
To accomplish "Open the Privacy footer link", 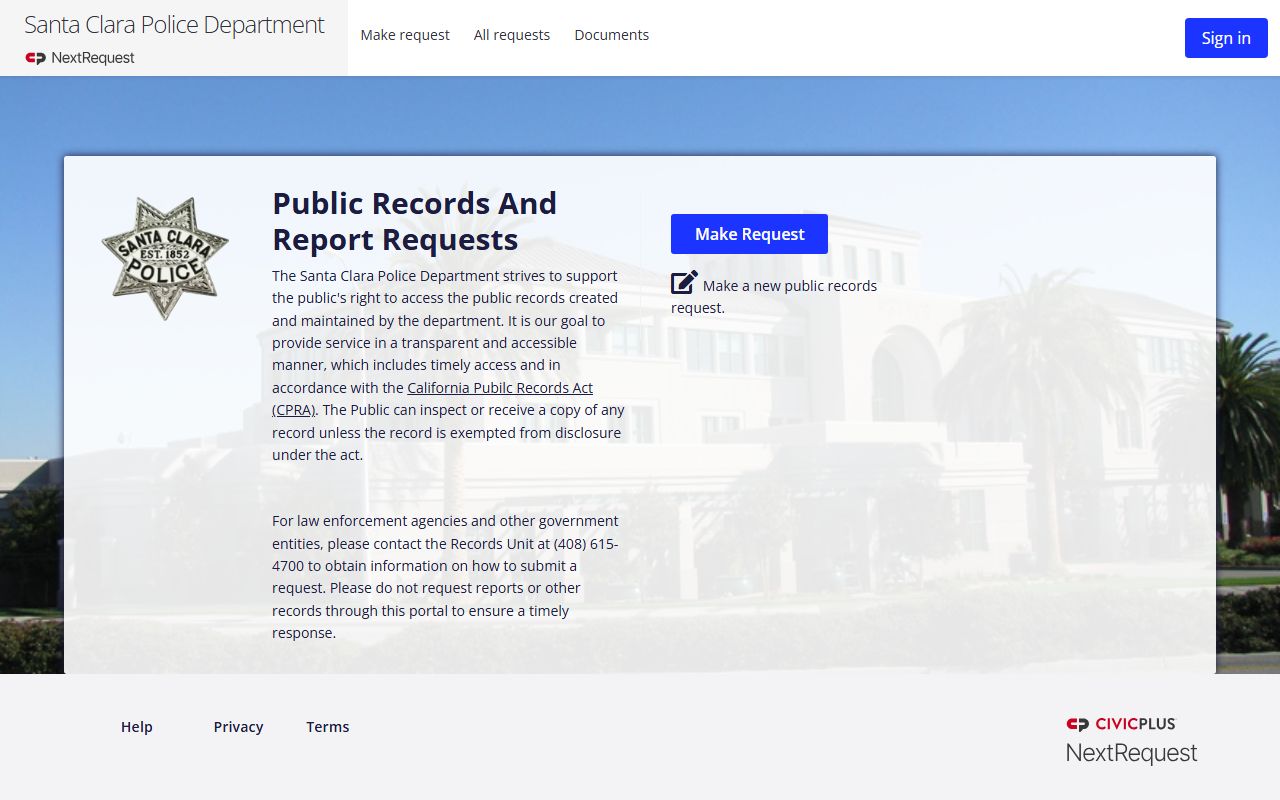I will (238, 727).
